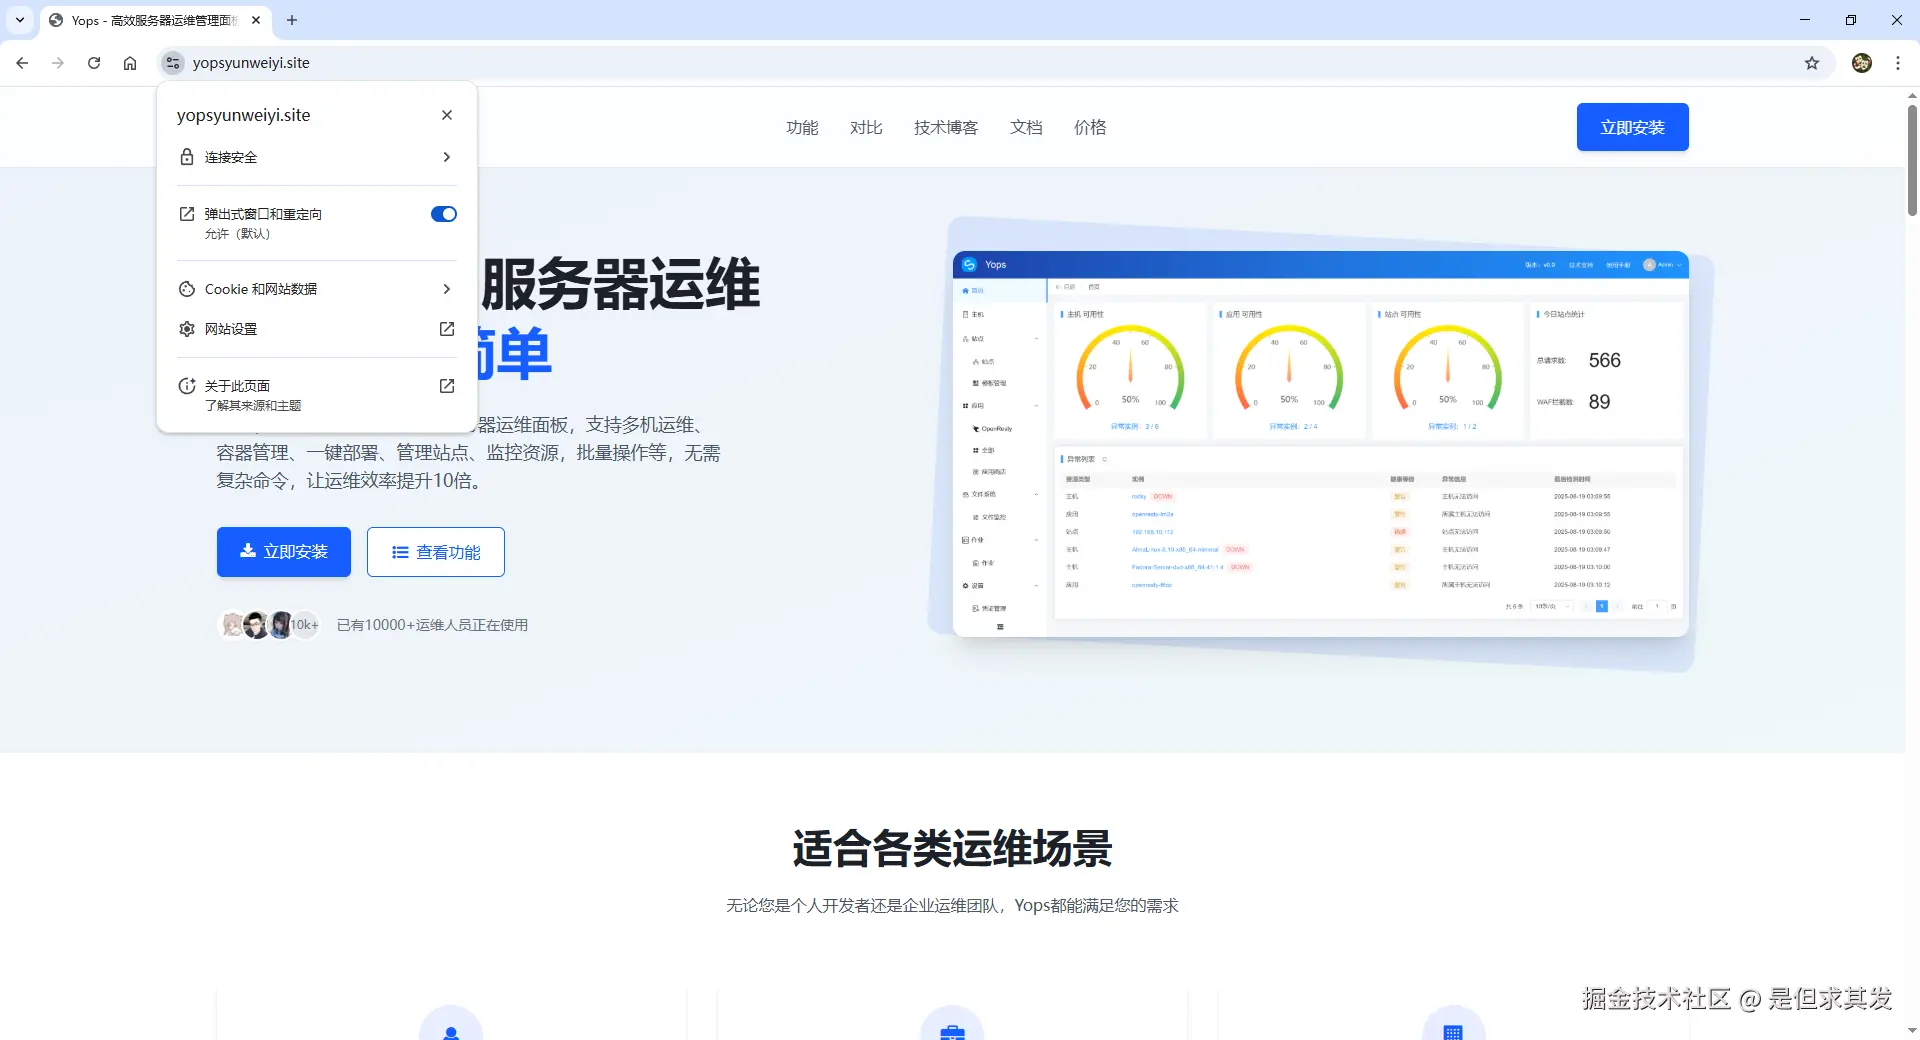The height and width of the screenshot is (1040, 1920).
Task: Click the back navigation arrow
Action: (x=22, y=62)
